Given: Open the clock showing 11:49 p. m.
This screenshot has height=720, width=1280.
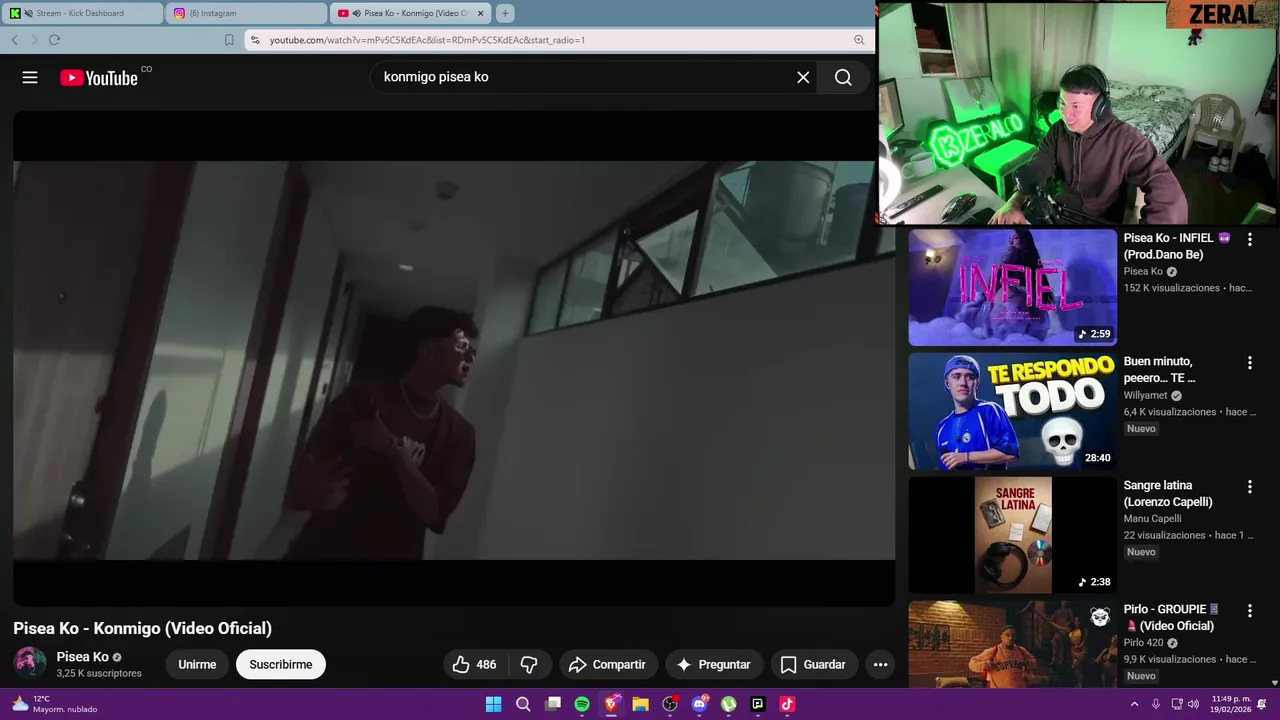Looking at the screenshot, I should point(1231,704).
